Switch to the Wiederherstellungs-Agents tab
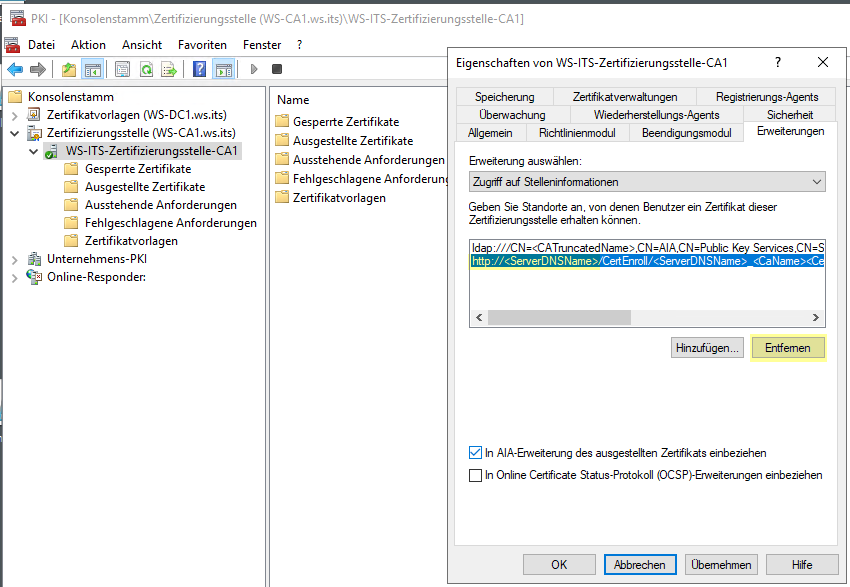This screenshot has height=587, width=850. [656, 114]
